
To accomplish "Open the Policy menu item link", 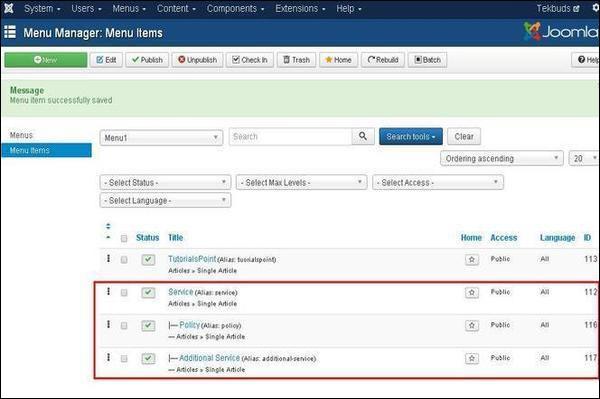I will [189, 325].
